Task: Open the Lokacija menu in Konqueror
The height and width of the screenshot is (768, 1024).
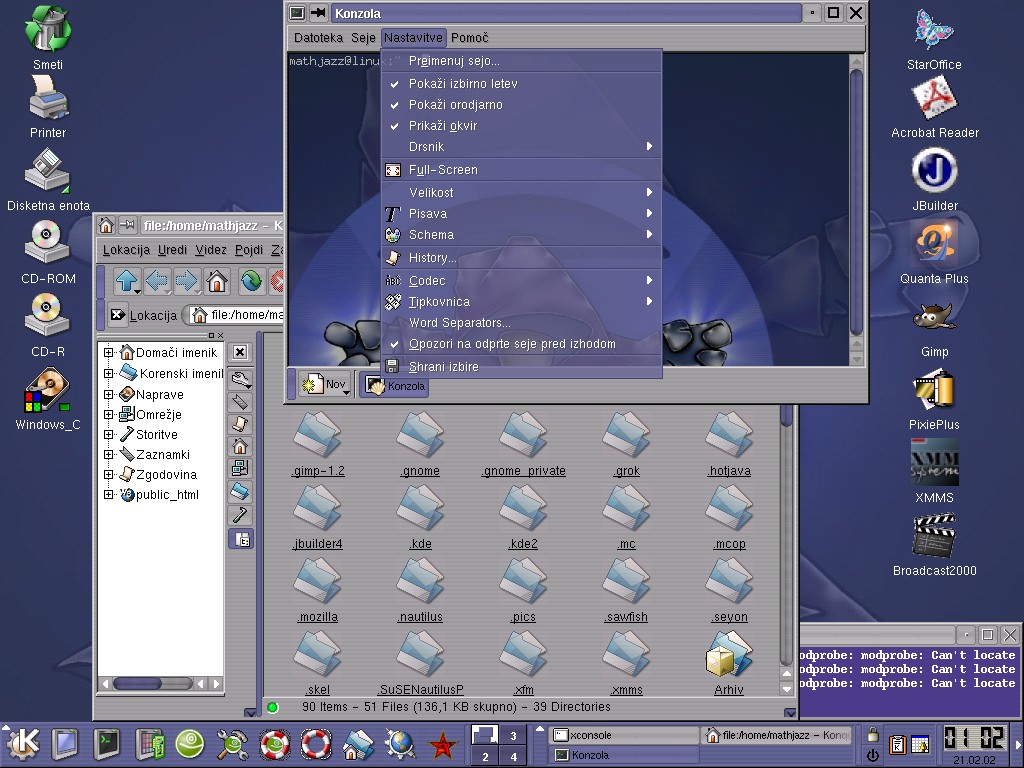Action: tap(126, 250)
